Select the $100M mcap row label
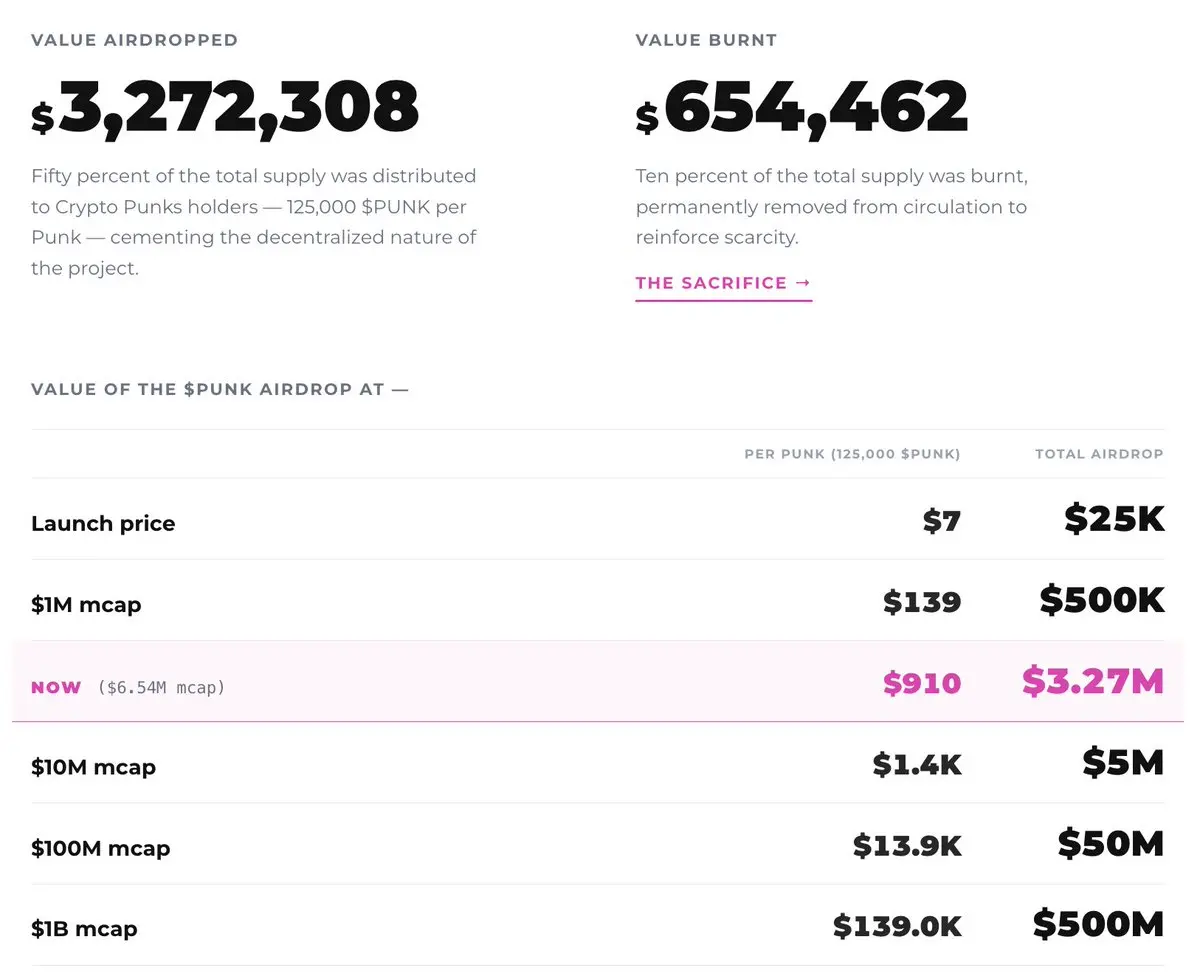The image size is (1200, 979). (x=100, y=849)
